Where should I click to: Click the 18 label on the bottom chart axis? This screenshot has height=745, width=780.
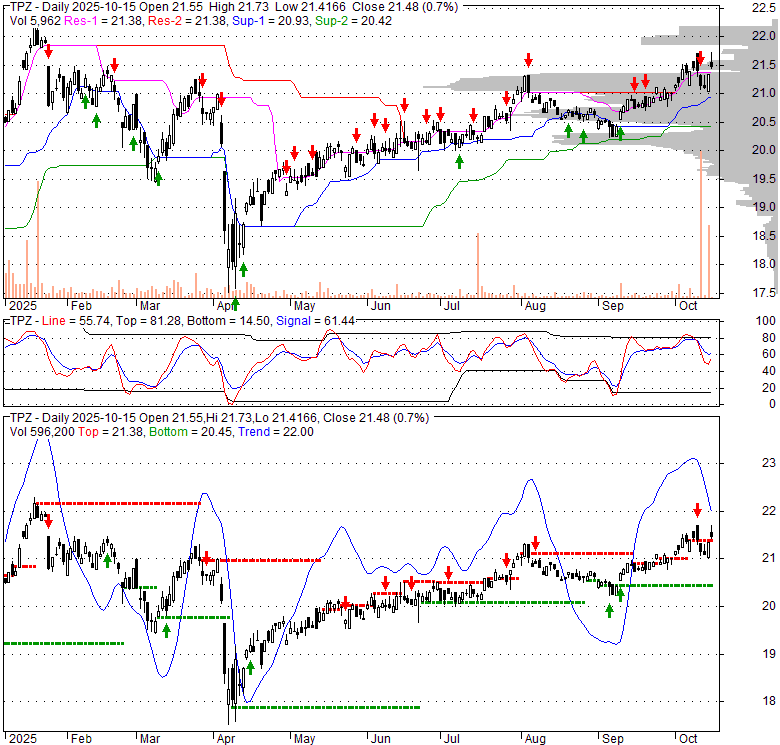(x=769, y=701)
